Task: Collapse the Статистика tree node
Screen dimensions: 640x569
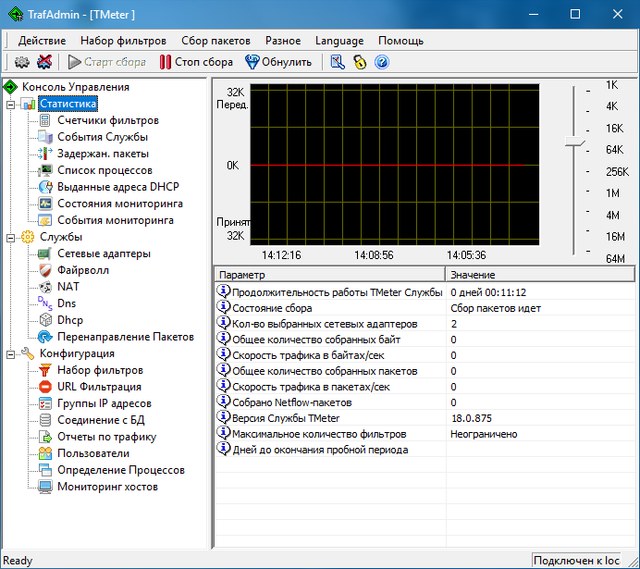Action: 11,104
